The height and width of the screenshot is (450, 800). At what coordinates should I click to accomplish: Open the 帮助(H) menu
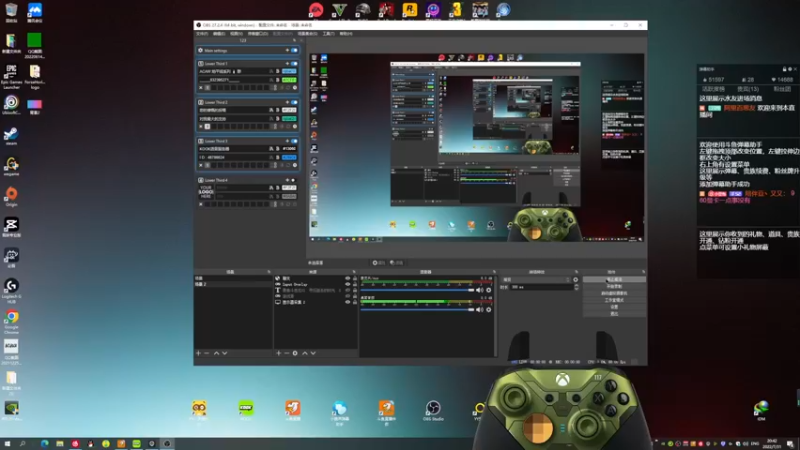tap(346, 34)
